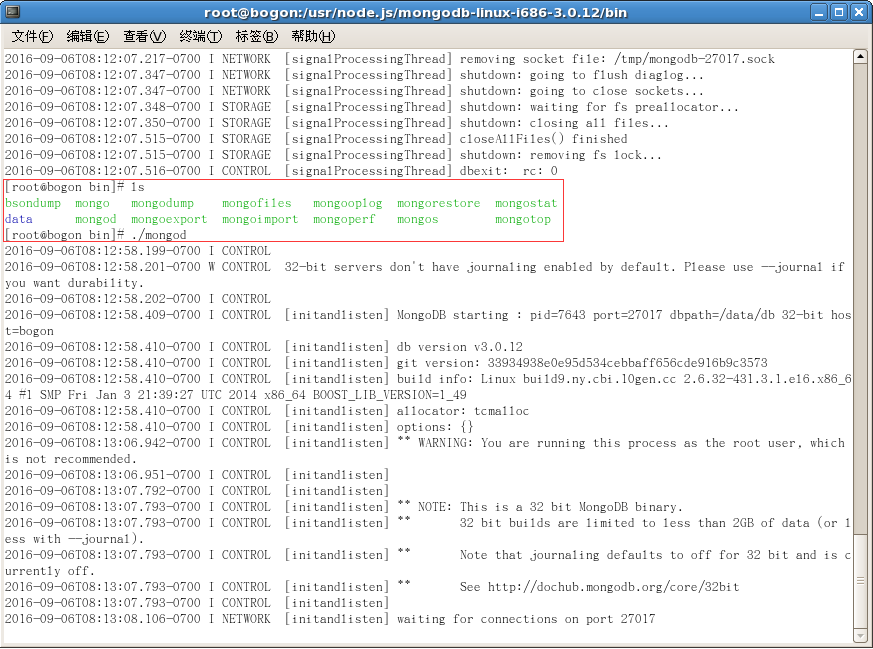873x649 pixels.
Task: Click the mongorestore file name
Action: click(x=439, y=204)
